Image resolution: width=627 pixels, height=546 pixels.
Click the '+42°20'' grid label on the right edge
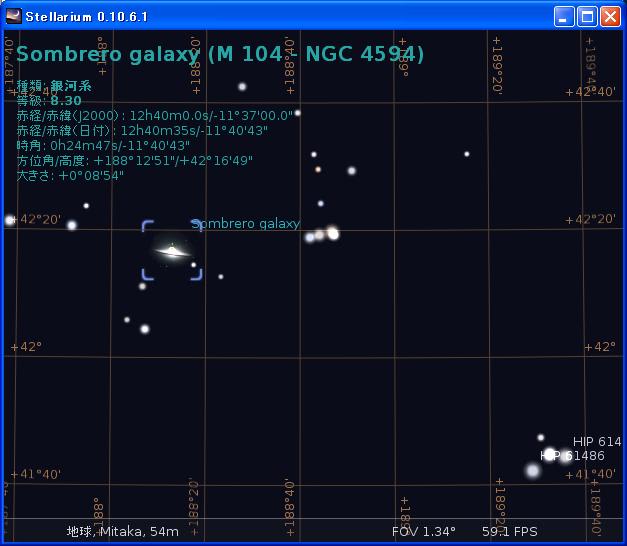point(590,219)
